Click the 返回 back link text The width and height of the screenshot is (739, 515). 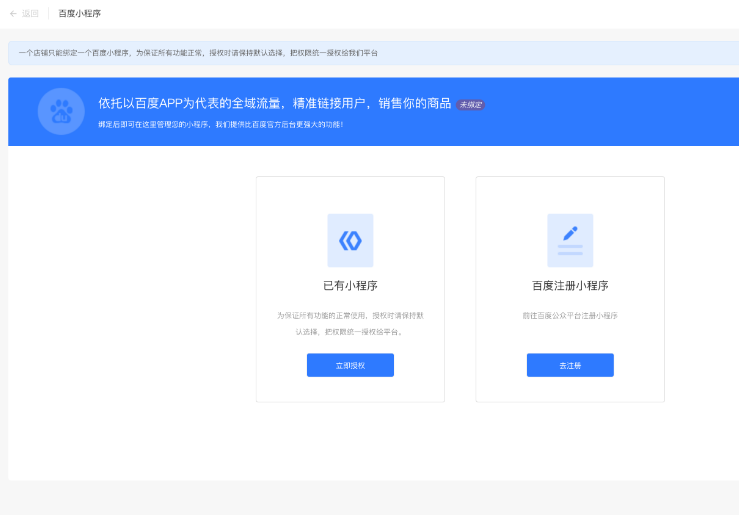click(x=30, y=14)
